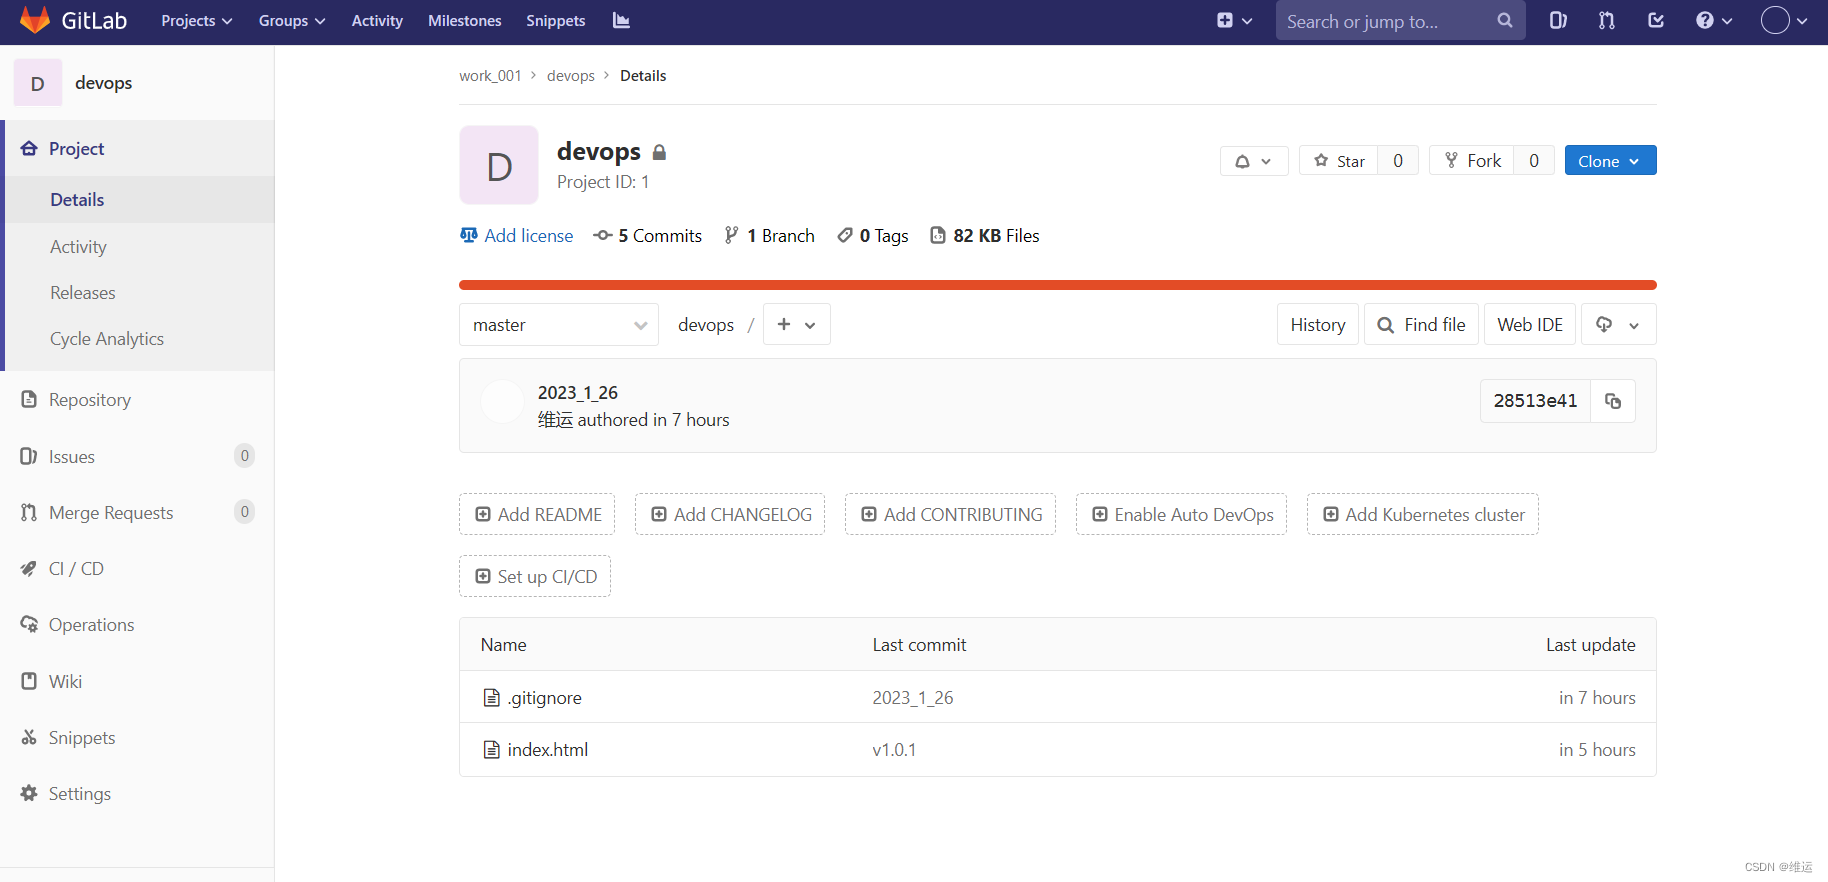
Task: Open the Merge requests icon in top bar
Action: 1607,21
